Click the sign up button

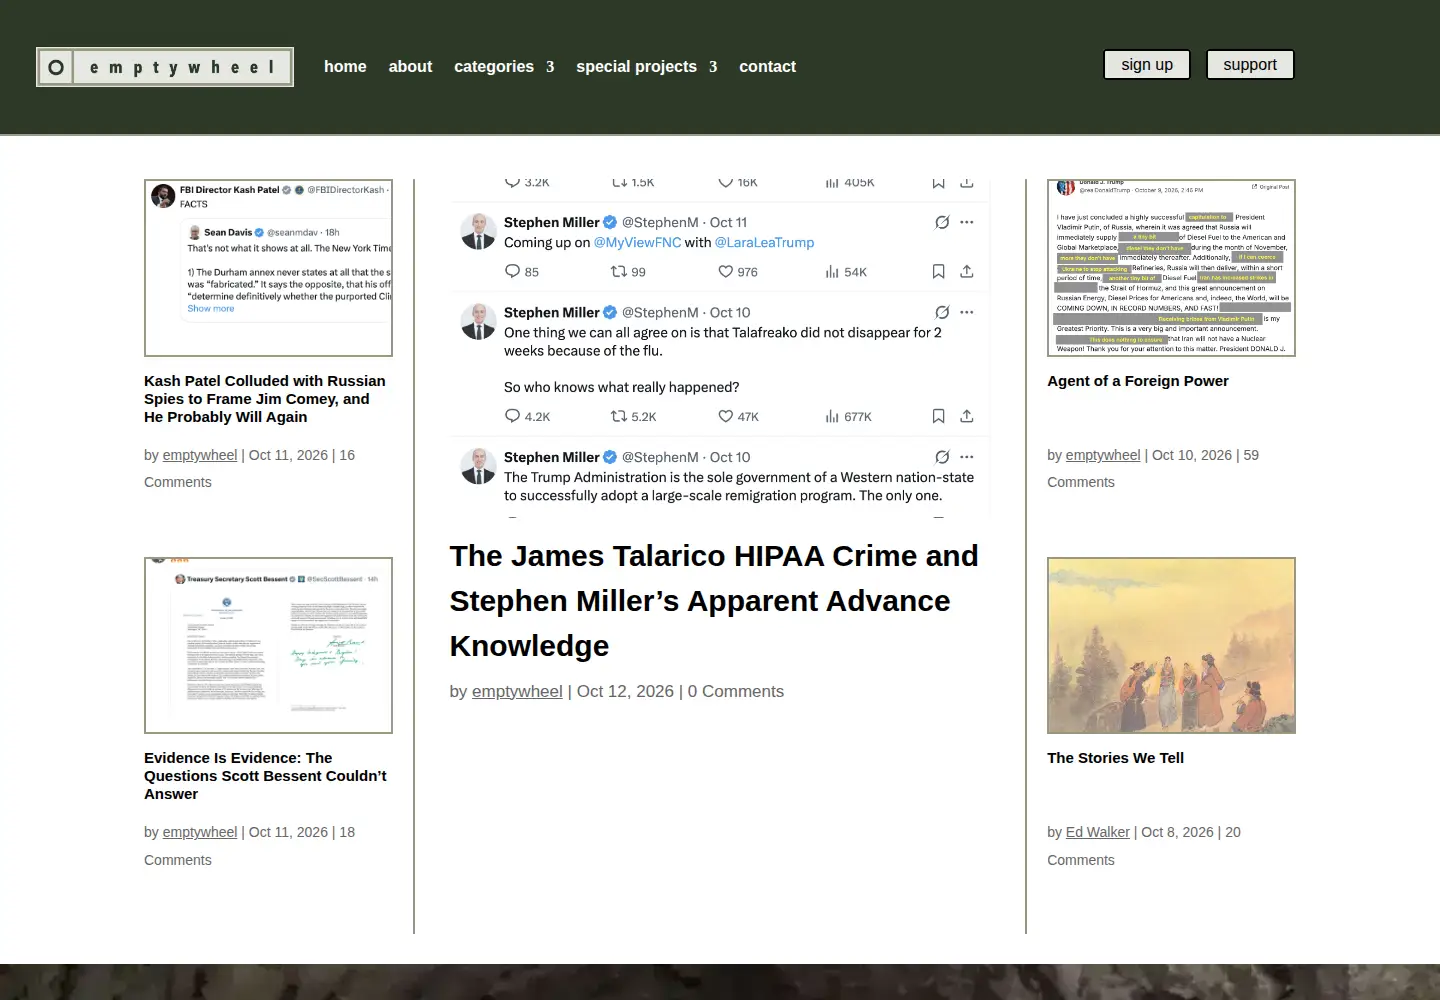1147,65
